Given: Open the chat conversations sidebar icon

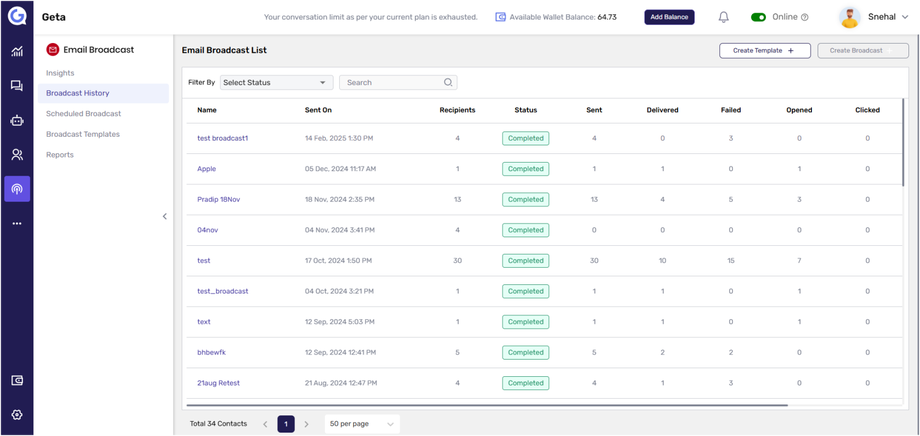Looking at the screenshot, I should tap(17, 87).
